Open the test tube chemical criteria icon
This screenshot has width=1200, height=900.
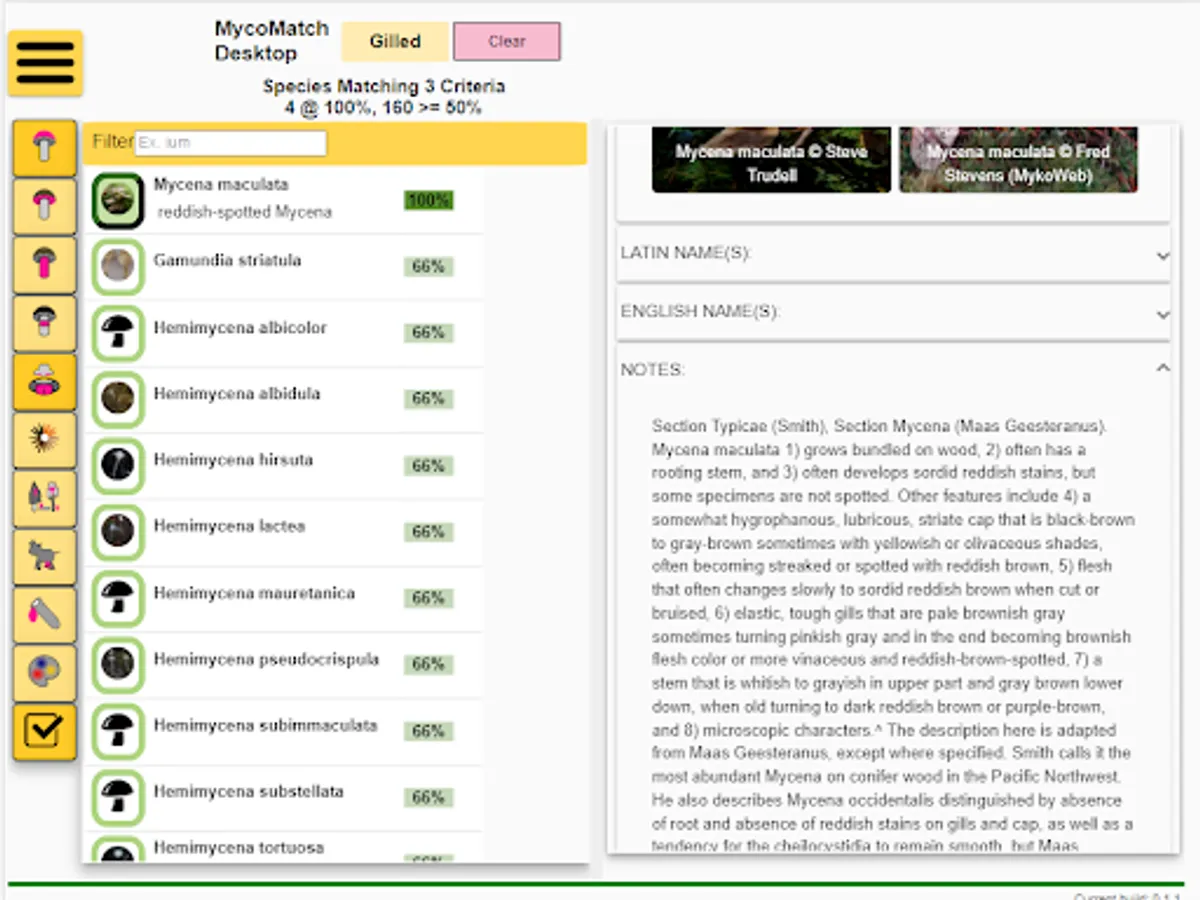45,615
